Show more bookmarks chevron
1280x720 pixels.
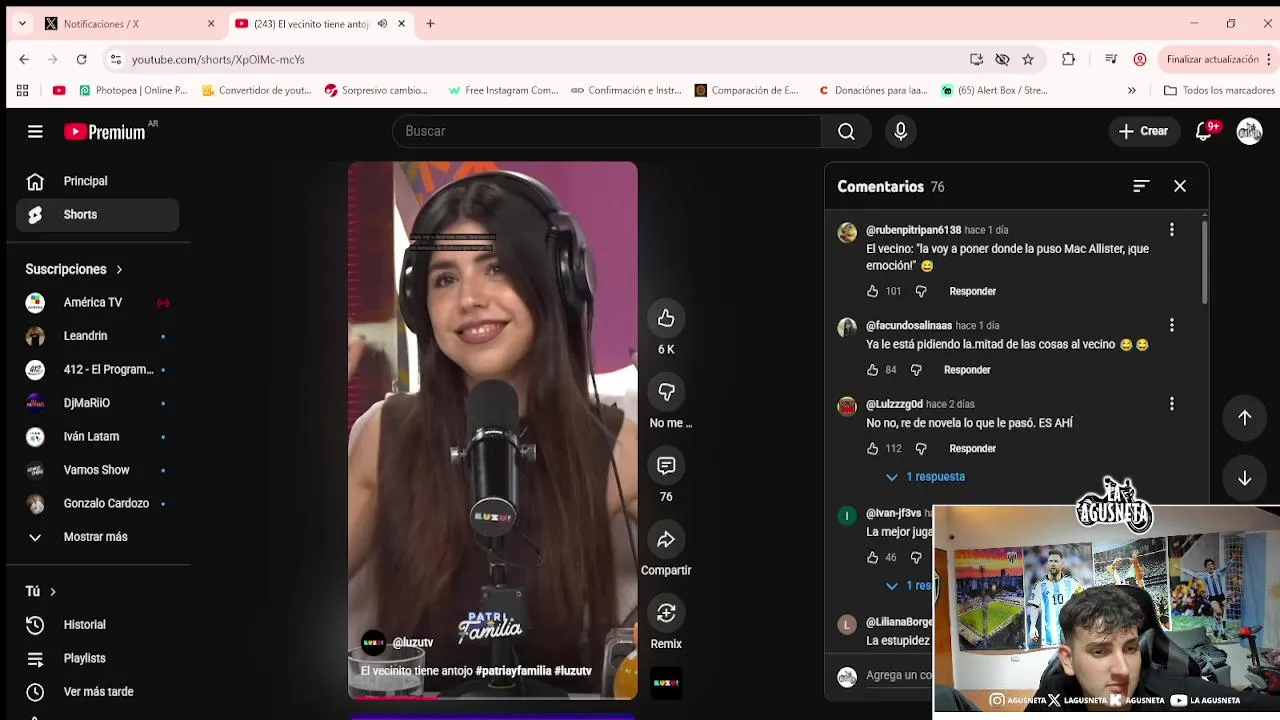[1132, 90]
